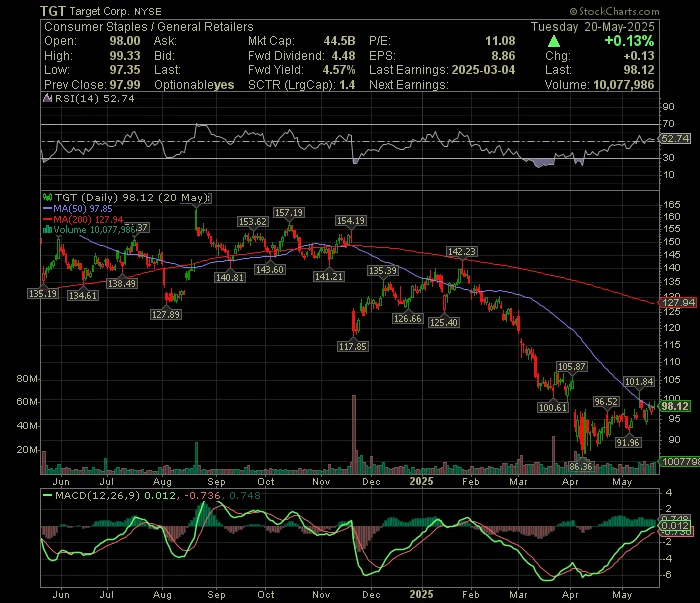Click the 101.84 price label
Viewport: 700px width, 603px height.
click(x=639, y=382)
